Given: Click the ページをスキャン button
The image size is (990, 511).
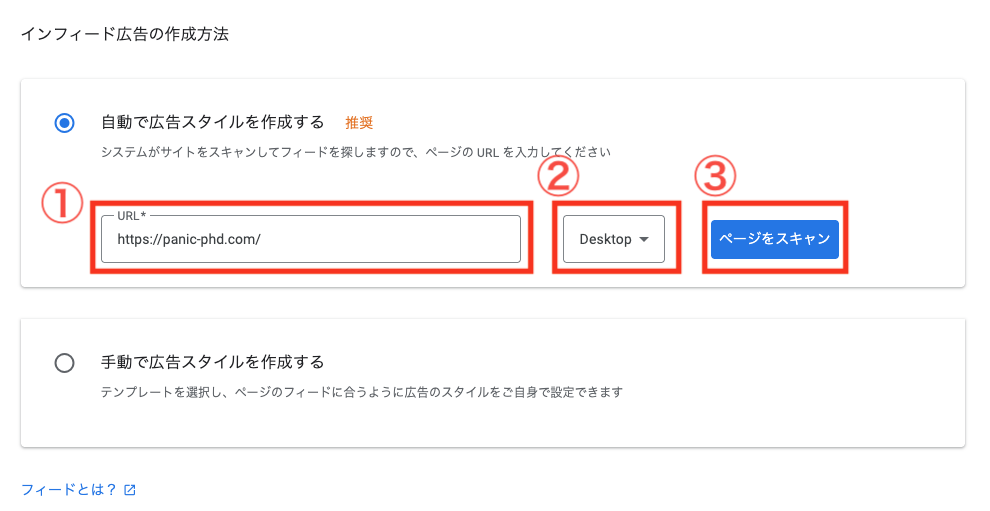Looking at the screenshot, I should pos(775,239).
